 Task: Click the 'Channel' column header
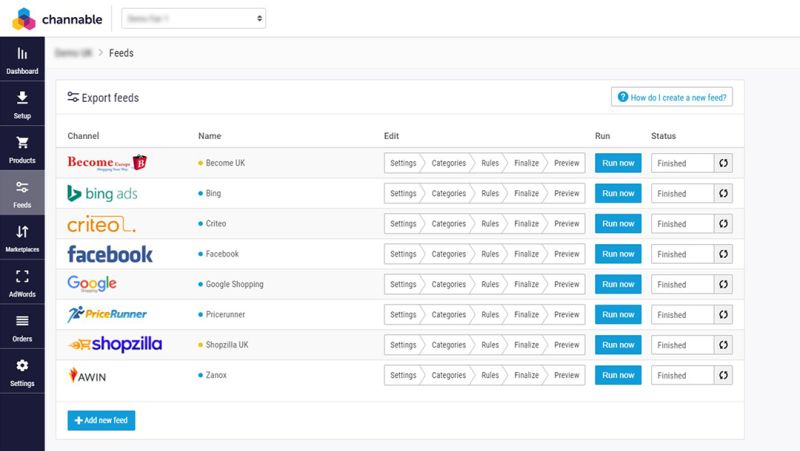pyautogui.click(x=83, y=136)
